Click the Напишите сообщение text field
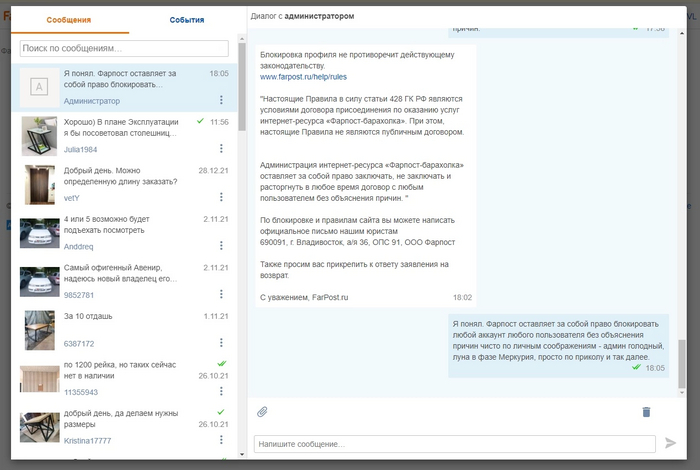This screenshot has height=470, width=700. (x=455, y=443)
